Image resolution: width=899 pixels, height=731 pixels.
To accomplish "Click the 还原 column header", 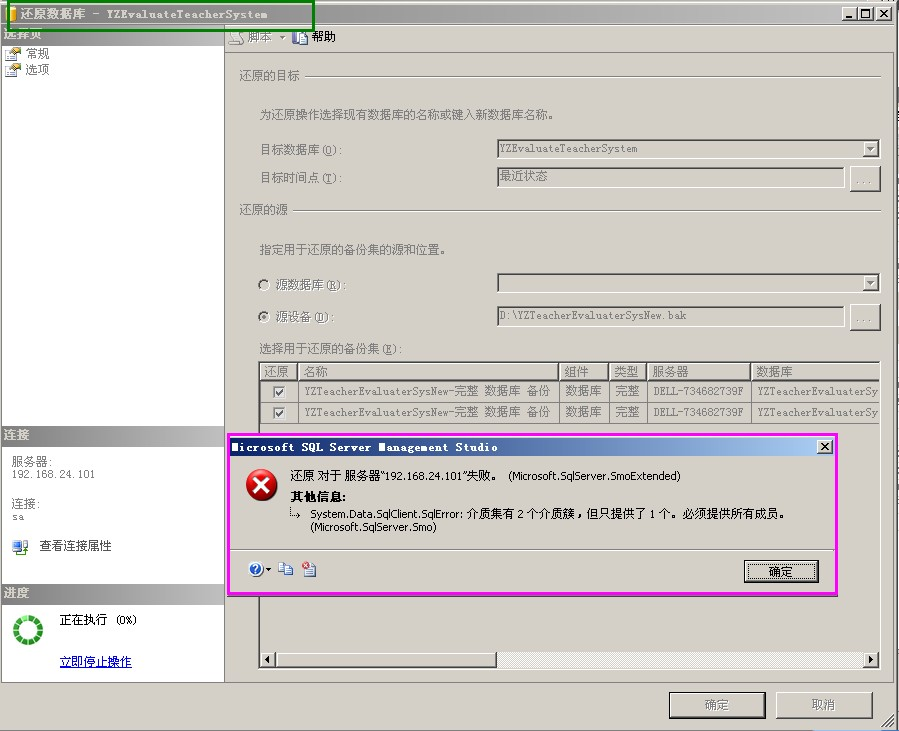I will (279, 372).
